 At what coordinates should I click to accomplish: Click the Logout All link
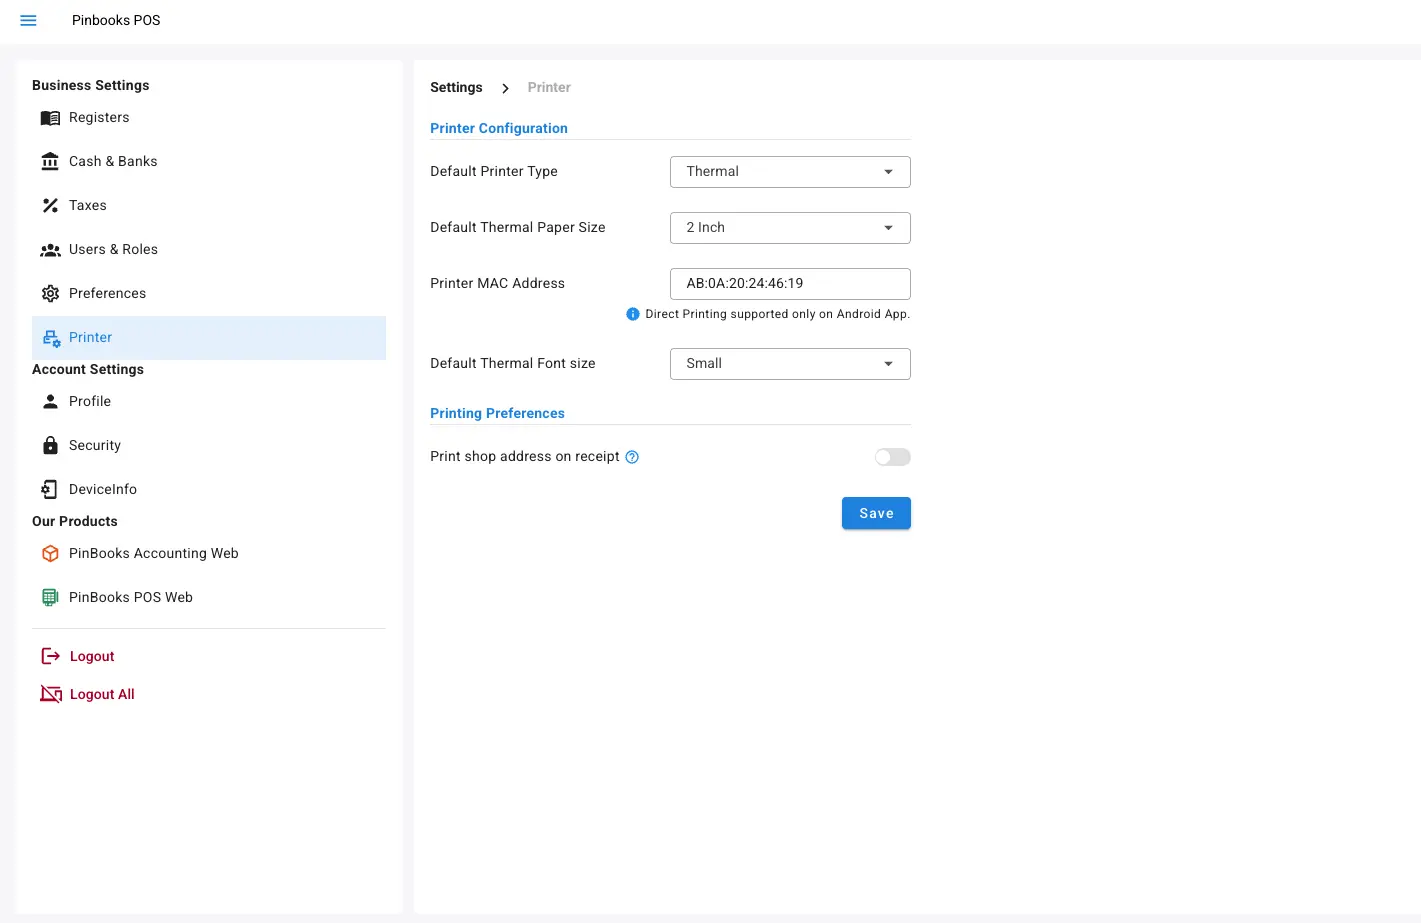[102, 693]
